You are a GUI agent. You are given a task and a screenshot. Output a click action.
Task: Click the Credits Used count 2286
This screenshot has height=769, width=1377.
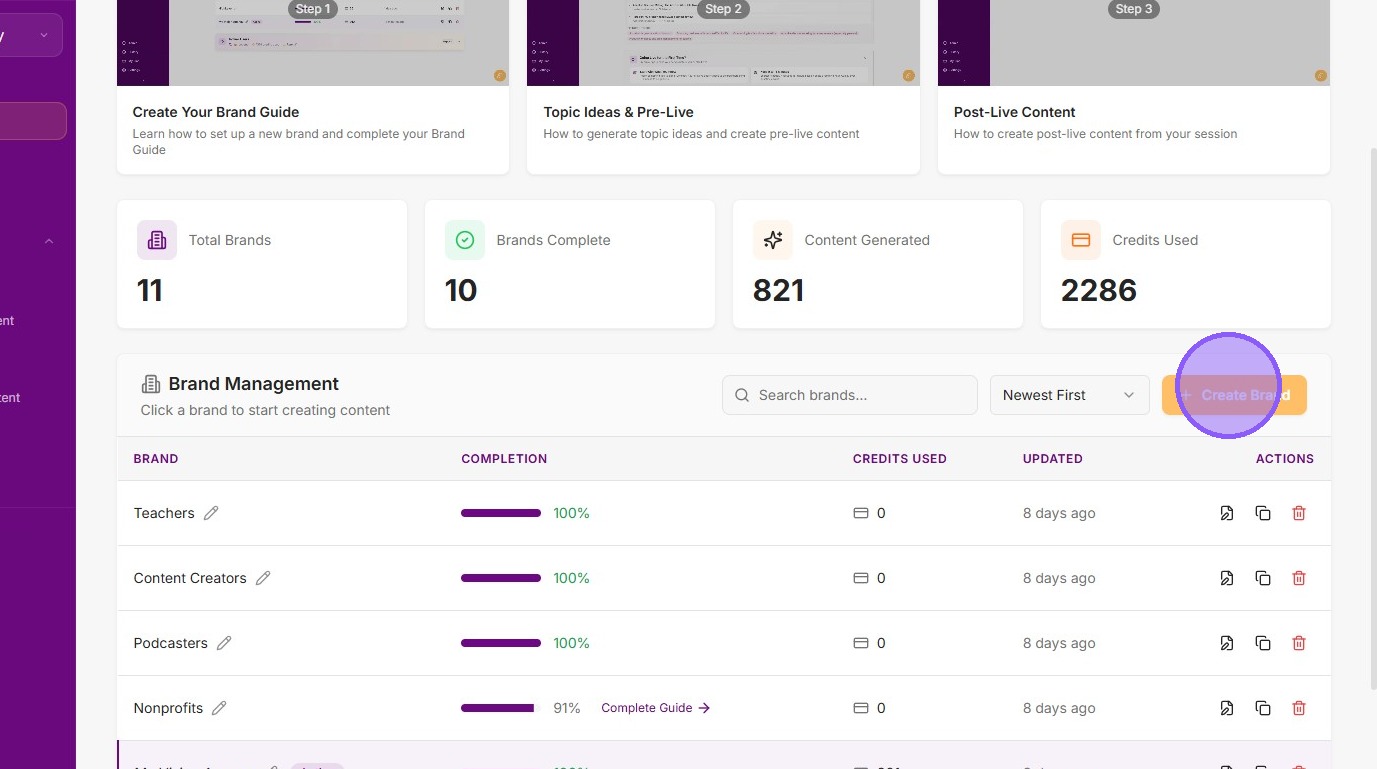pos(1099,290)
